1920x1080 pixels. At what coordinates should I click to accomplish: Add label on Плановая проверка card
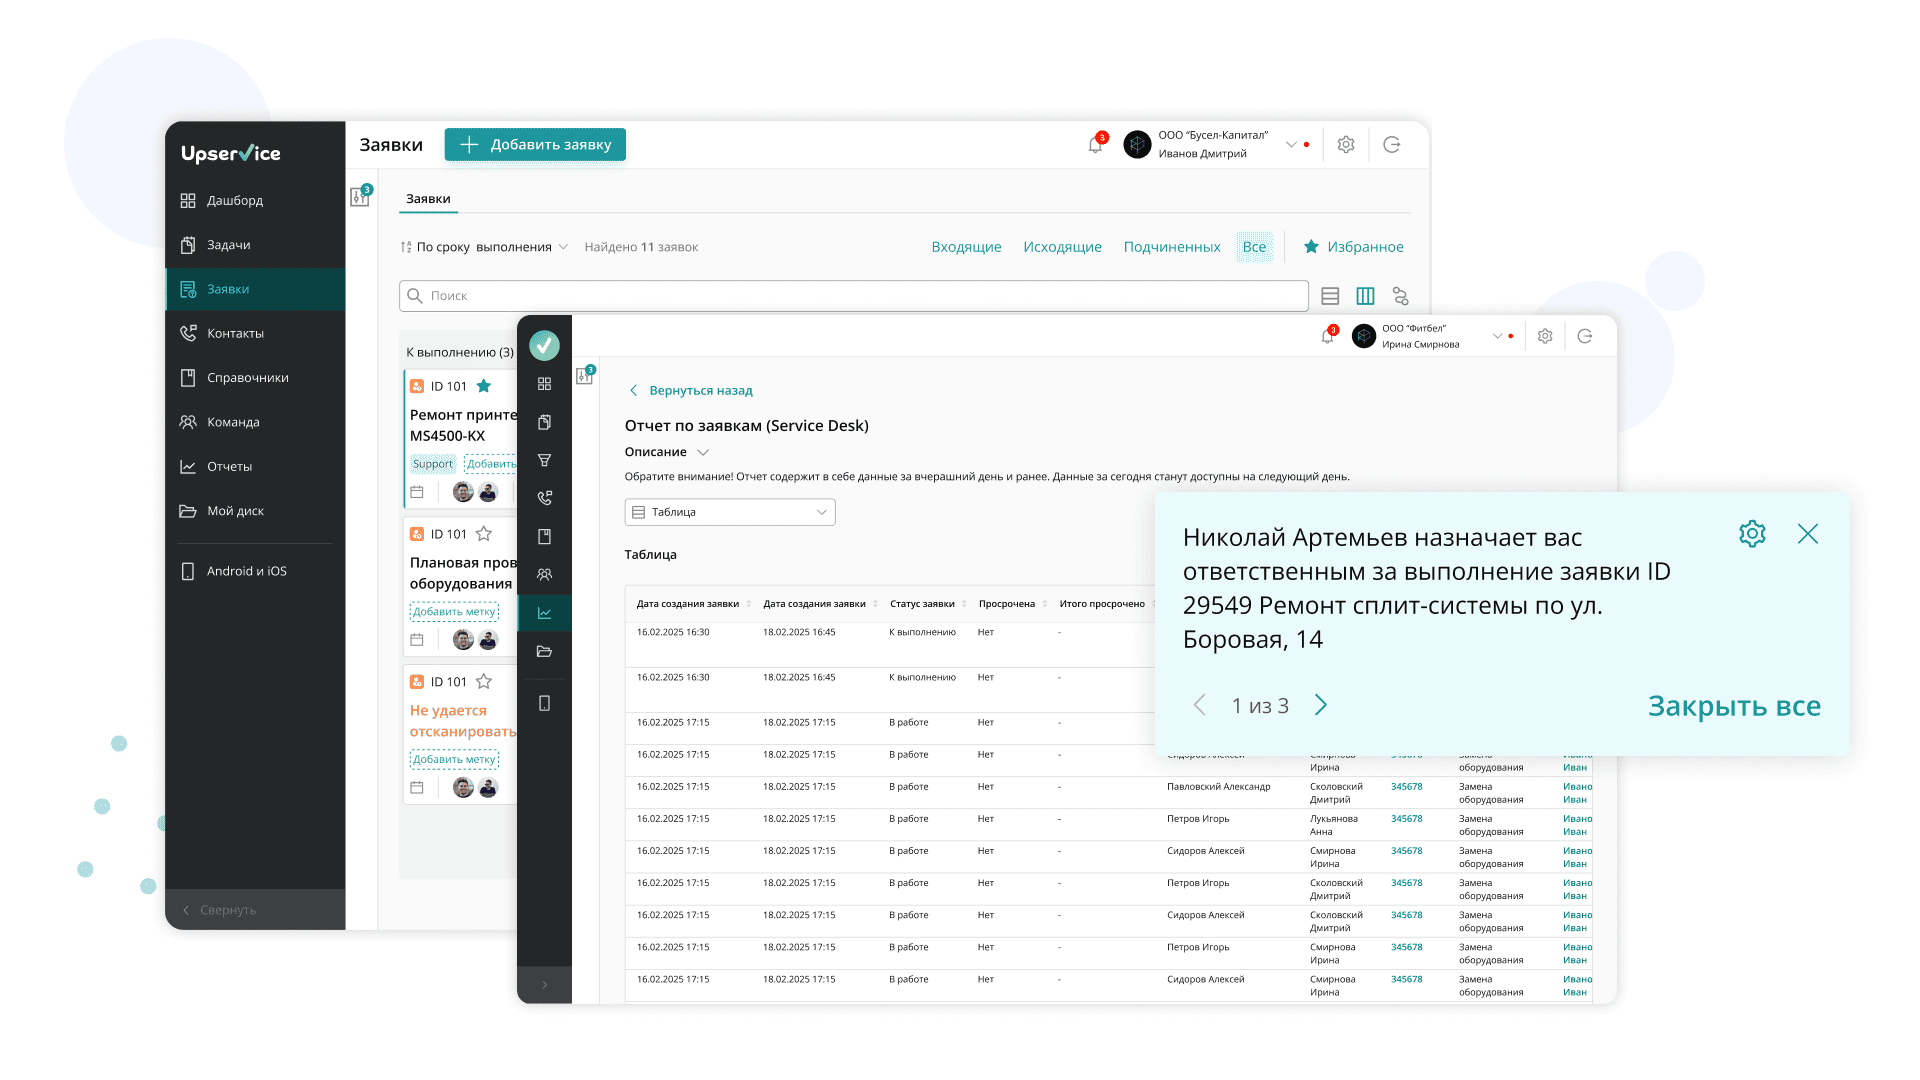pos(454,612)
